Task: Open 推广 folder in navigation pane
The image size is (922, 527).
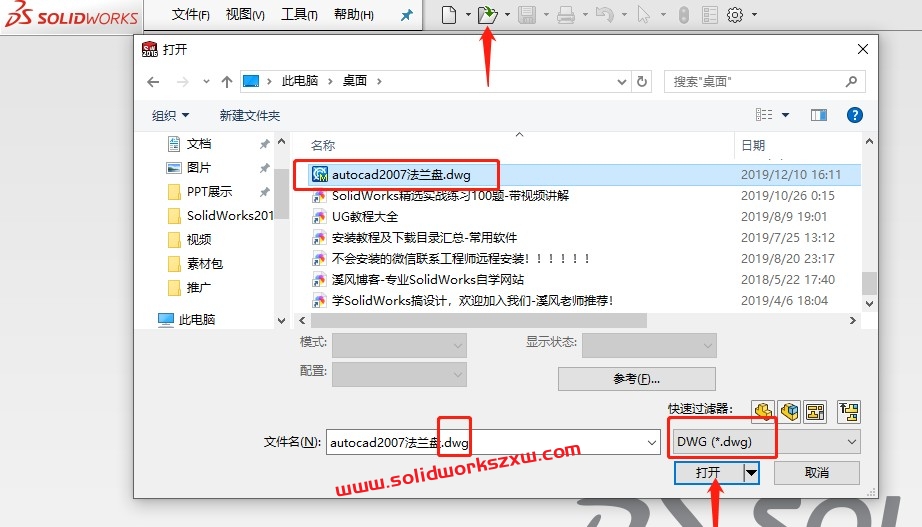Action: 198,288
